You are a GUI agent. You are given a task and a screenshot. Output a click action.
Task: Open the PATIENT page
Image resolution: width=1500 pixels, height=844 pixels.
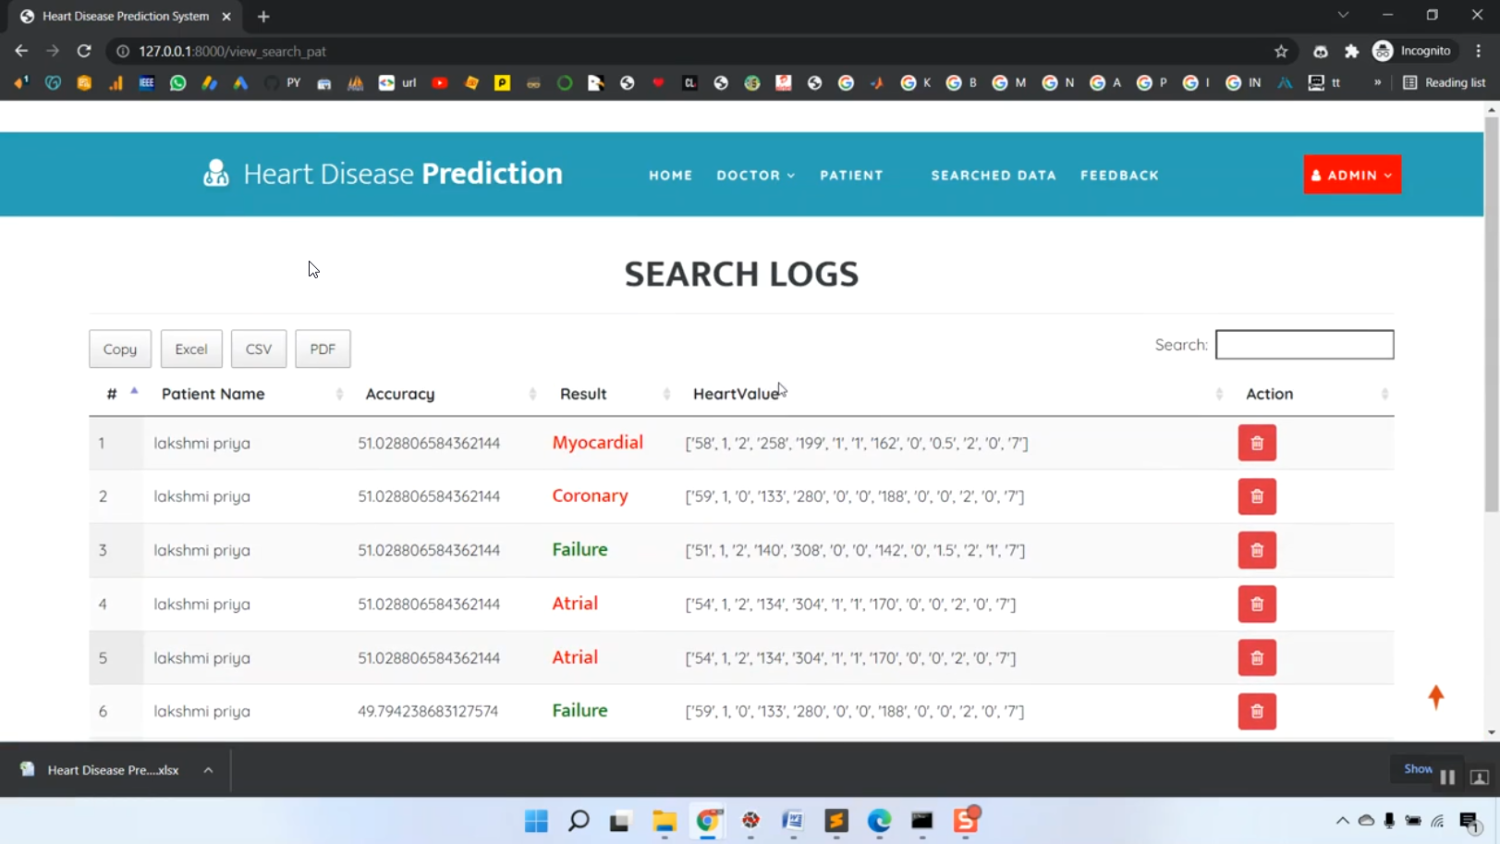click(852, 175)
